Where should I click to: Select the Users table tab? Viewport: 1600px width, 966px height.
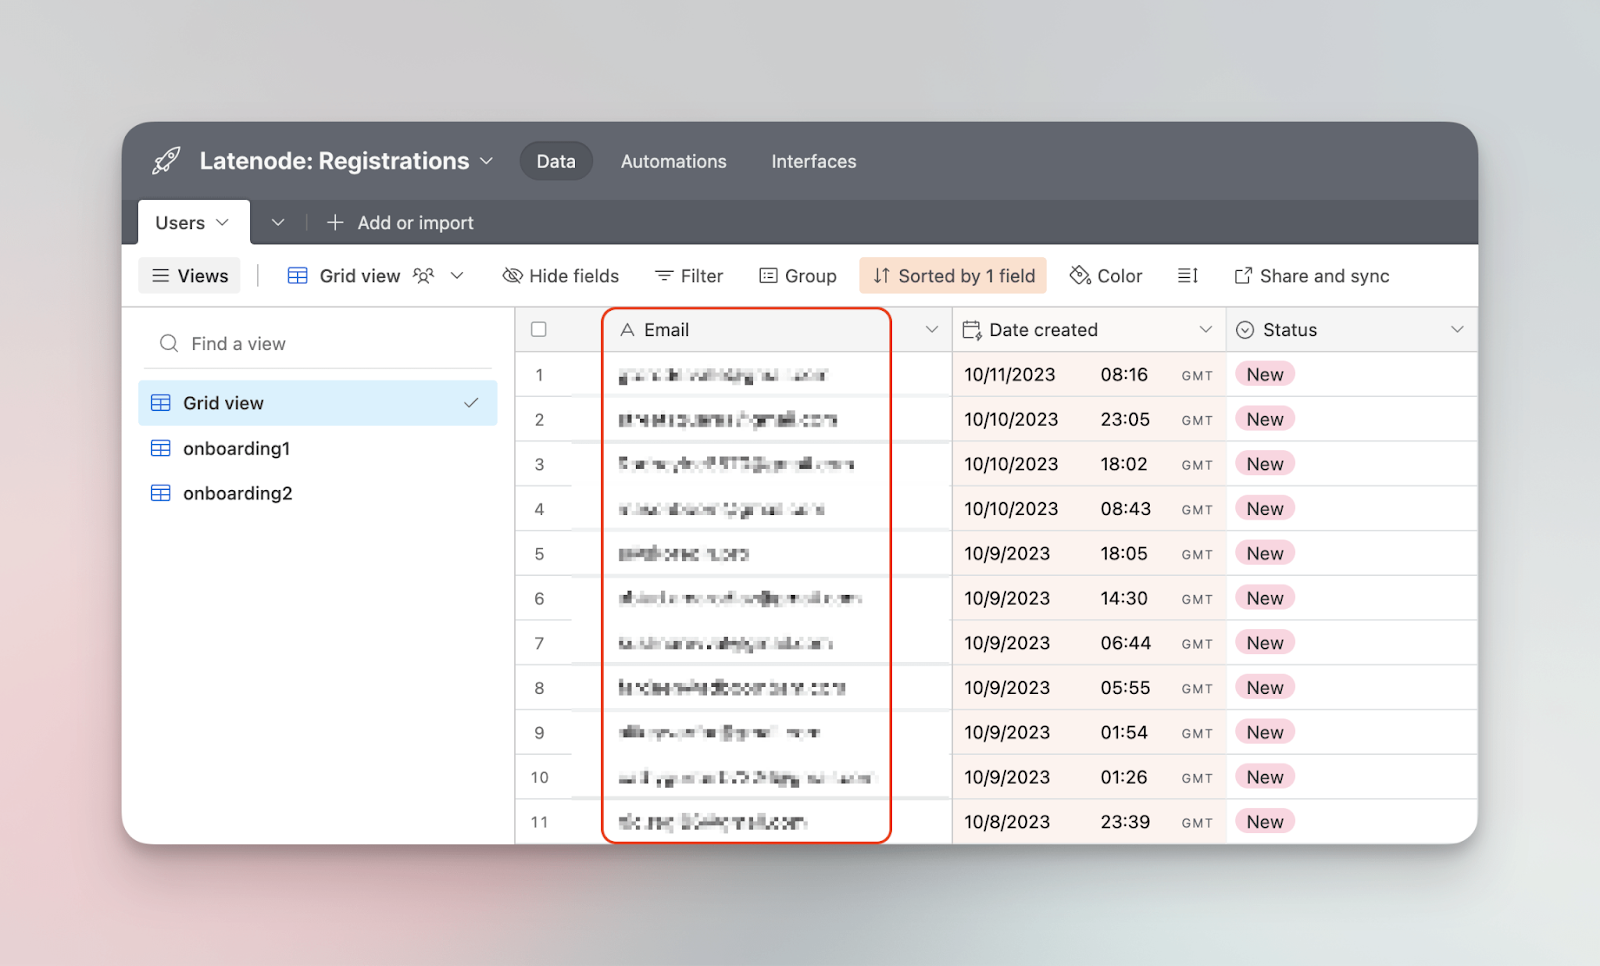[x=193, y=222]
